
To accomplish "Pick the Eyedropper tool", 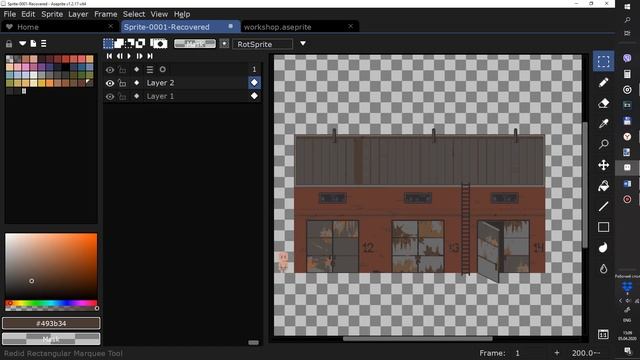I will (603, 124).
